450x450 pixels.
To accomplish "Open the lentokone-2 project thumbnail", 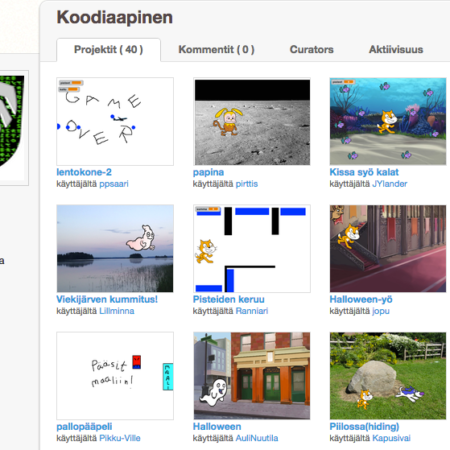I will [115, 122].
